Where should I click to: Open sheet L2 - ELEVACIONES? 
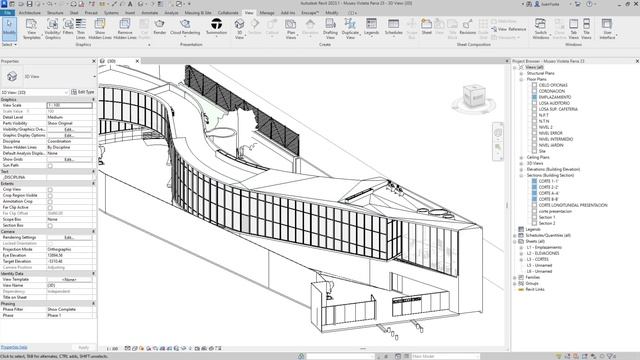click(x=543, y=253)
